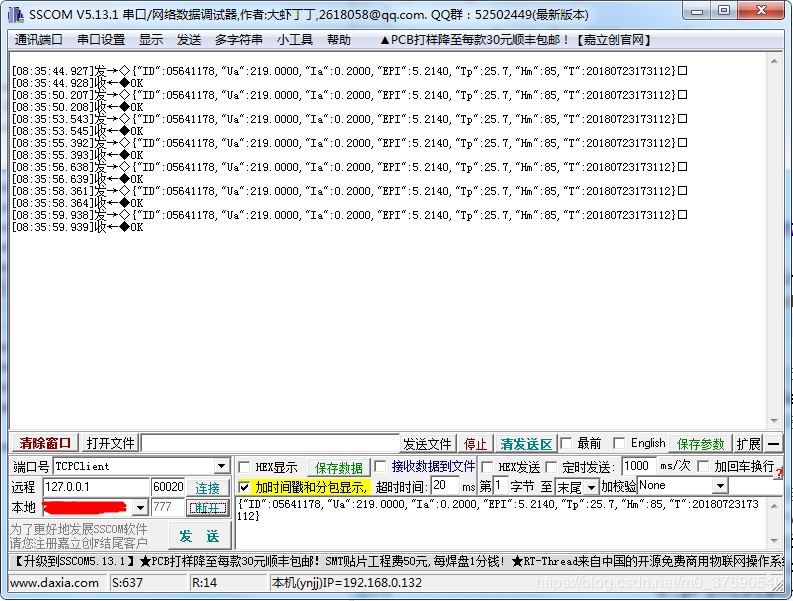Click the 打开文件 button
Screen dimensions: 793x601
[x=110, y=444]
